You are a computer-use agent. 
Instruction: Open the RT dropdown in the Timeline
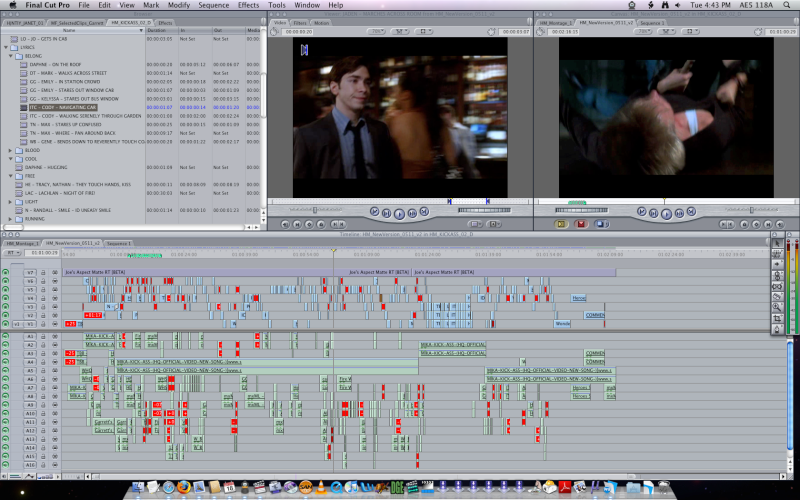[x=14, y=253]
